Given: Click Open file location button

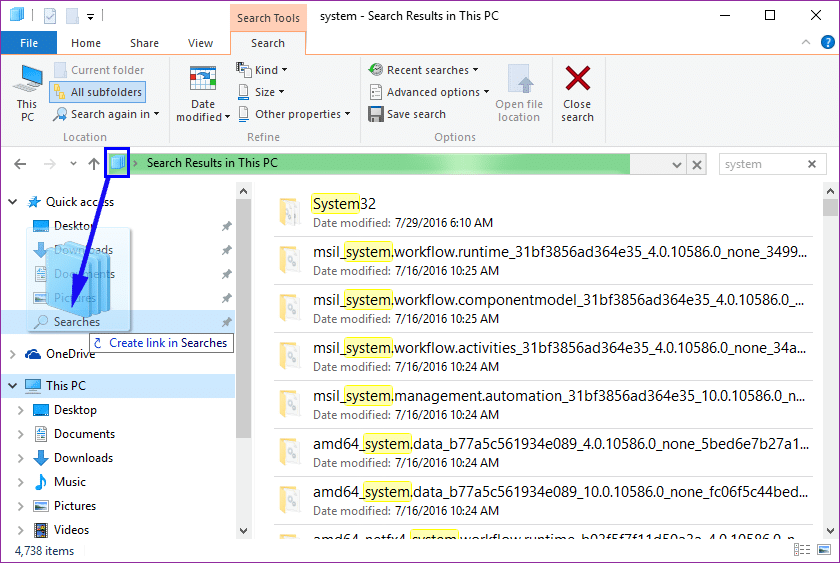Looking at the screenshot, I should (519, 93).
